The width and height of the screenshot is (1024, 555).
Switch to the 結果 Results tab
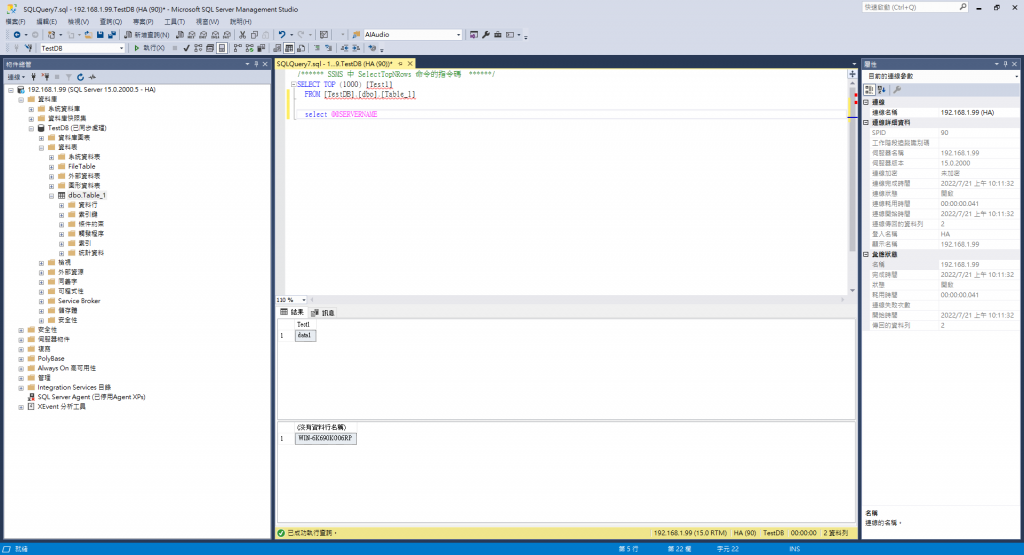(292, 313)
